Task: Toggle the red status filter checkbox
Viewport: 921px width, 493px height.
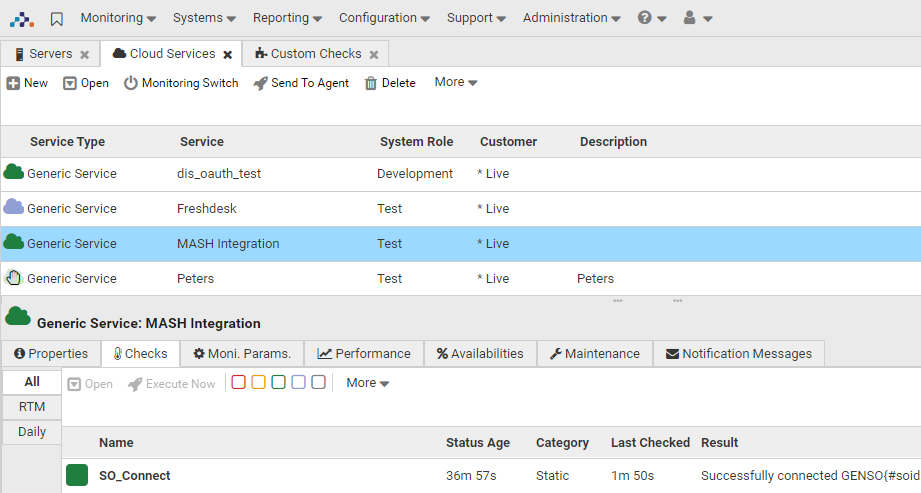Action: click(x=238, y=382)
